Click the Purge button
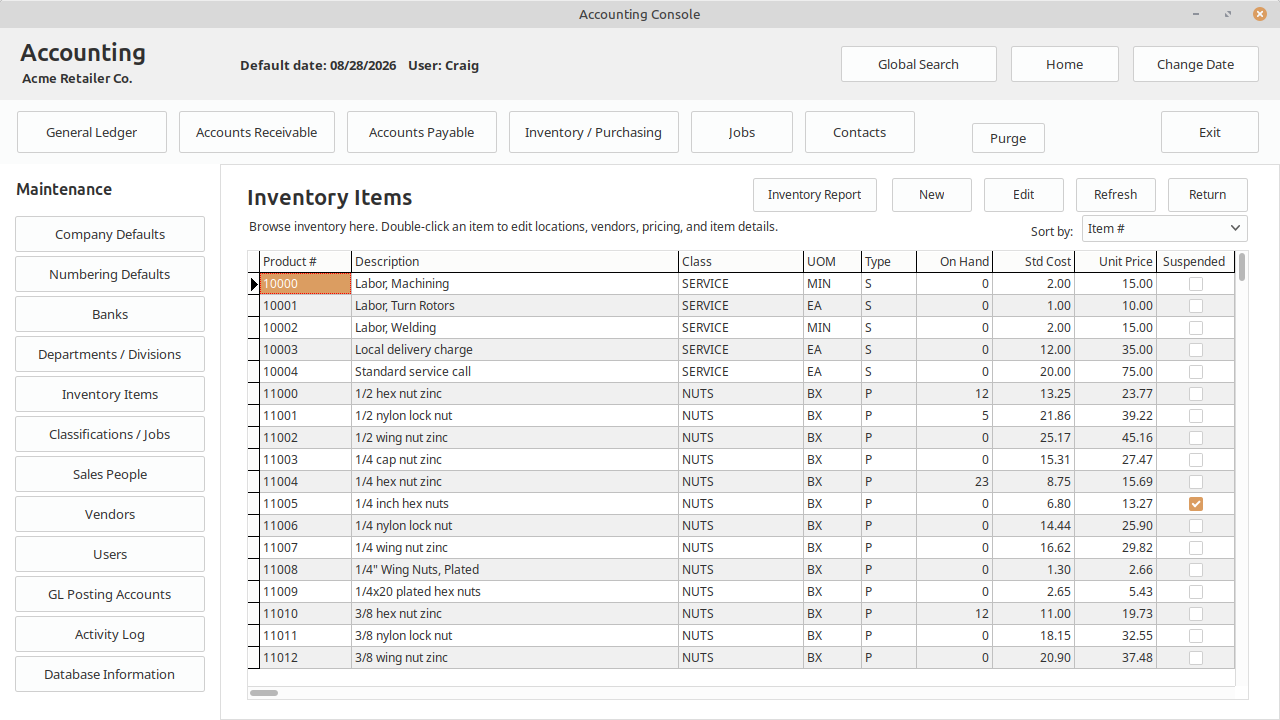1280x720 pixels. 1008,138
